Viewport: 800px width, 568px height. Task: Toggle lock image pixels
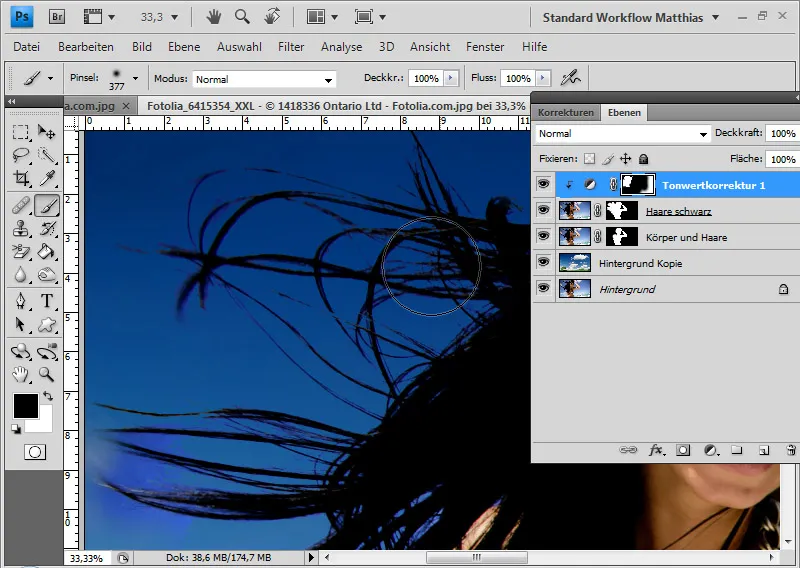(607, 159)
